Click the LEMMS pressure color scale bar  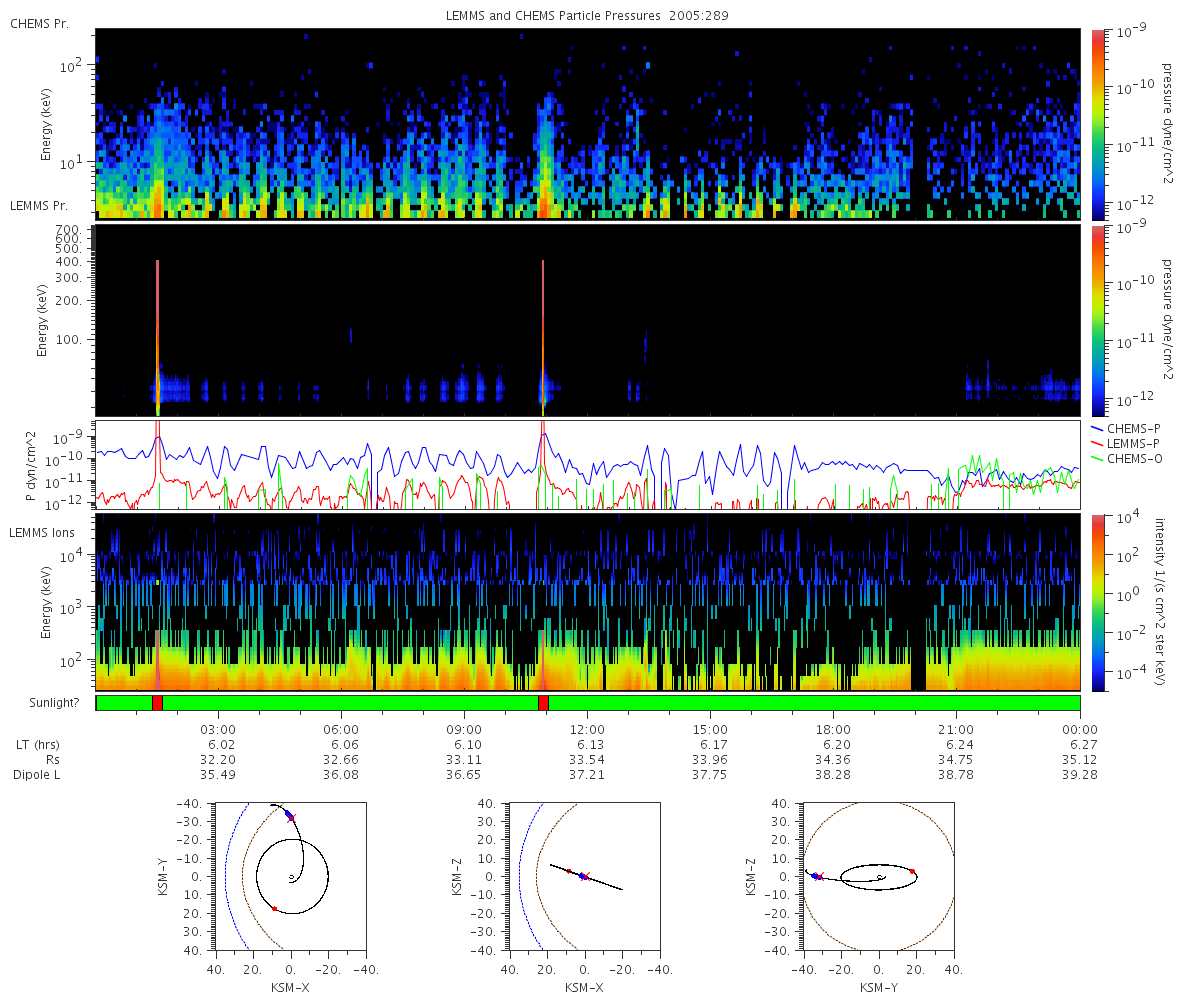click(x=1098, y=320)
